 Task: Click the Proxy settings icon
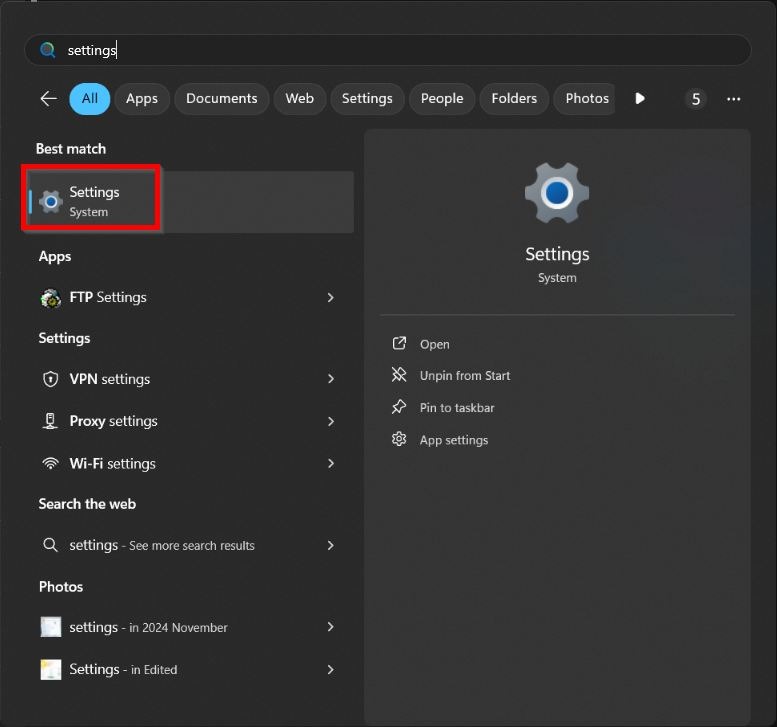pyautogui.click(x=50, y=421)
